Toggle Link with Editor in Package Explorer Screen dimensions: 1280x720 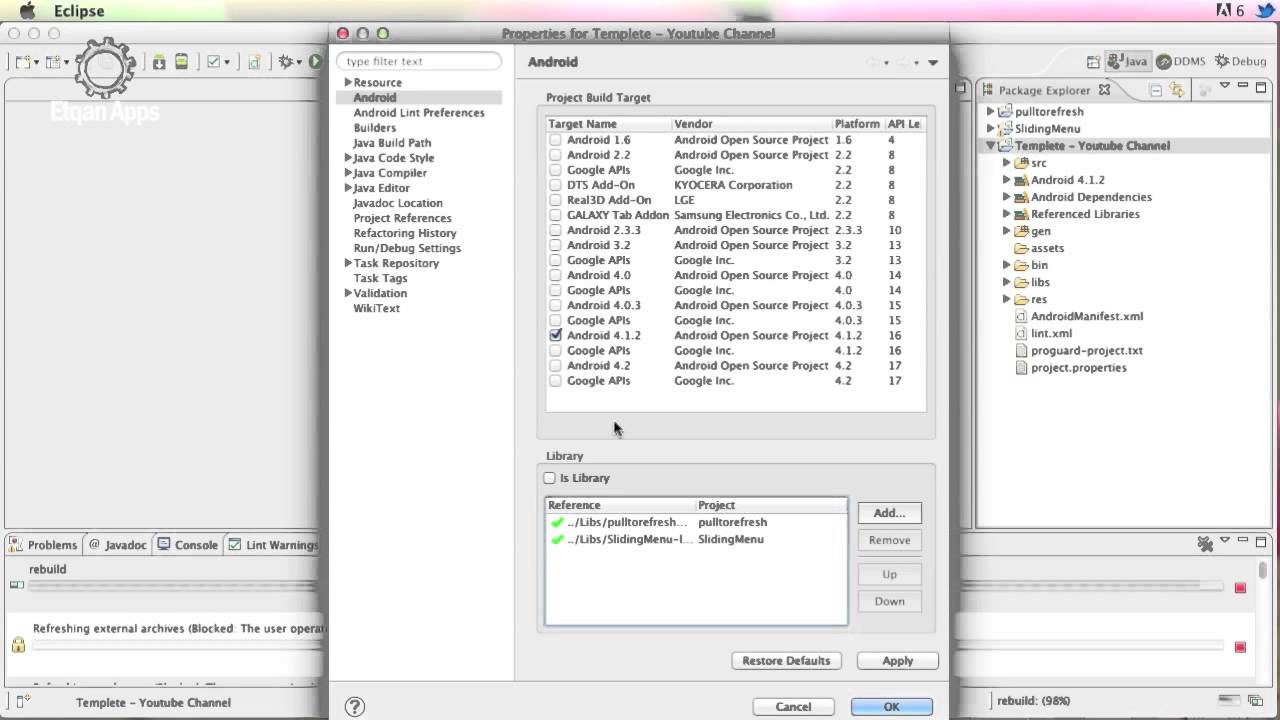point(1177,90)
